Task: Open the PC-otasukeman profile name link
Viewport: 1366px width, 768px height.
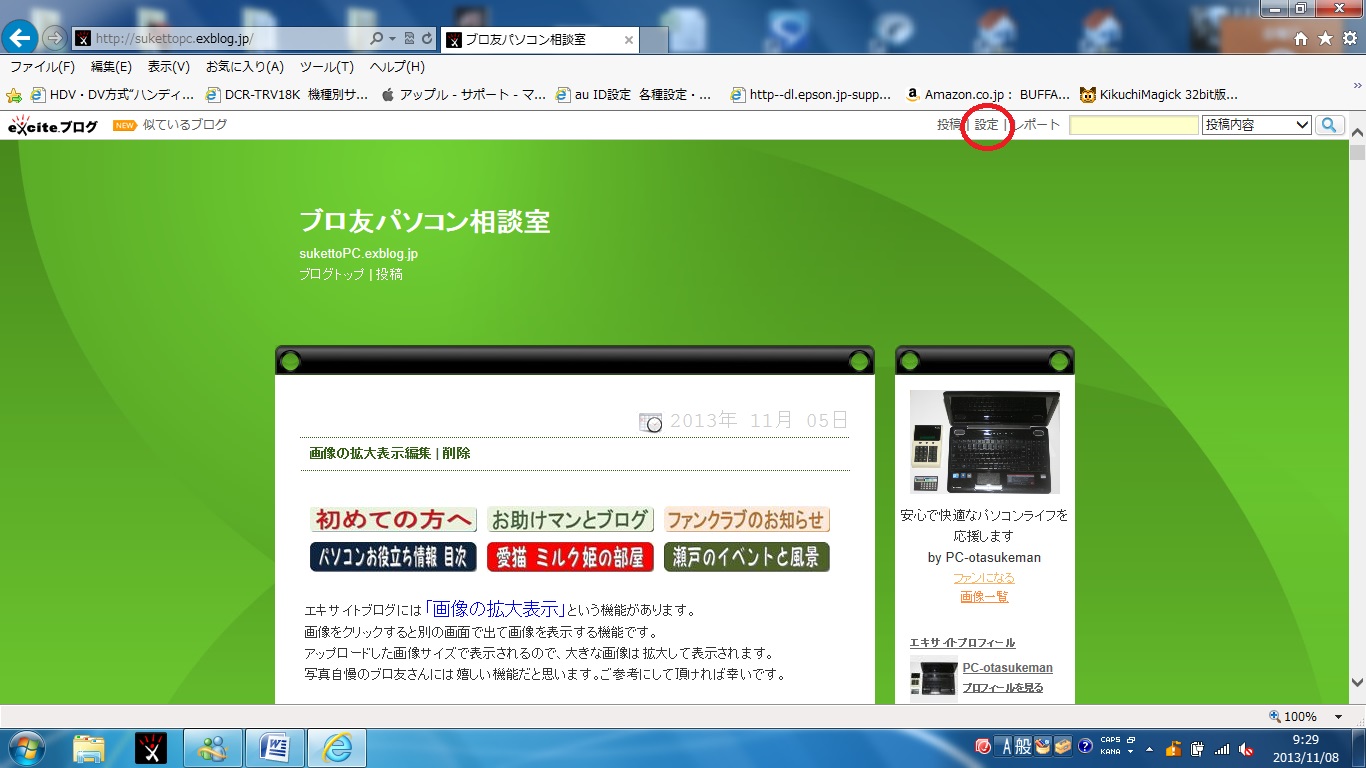Action: [x=1007, y=668]
